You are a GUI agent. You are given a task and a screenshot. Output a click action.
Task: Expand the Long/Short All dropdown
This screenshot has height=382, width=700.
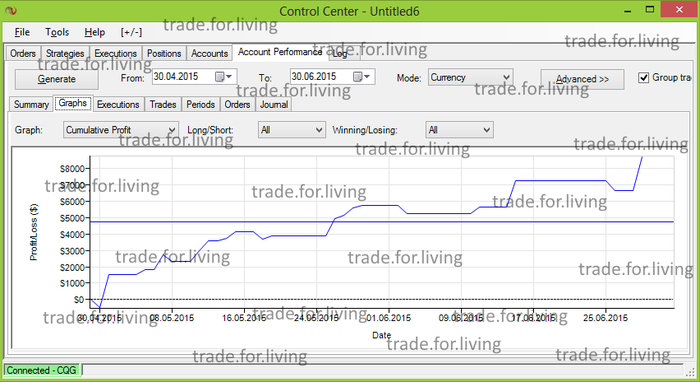point(292,130)
